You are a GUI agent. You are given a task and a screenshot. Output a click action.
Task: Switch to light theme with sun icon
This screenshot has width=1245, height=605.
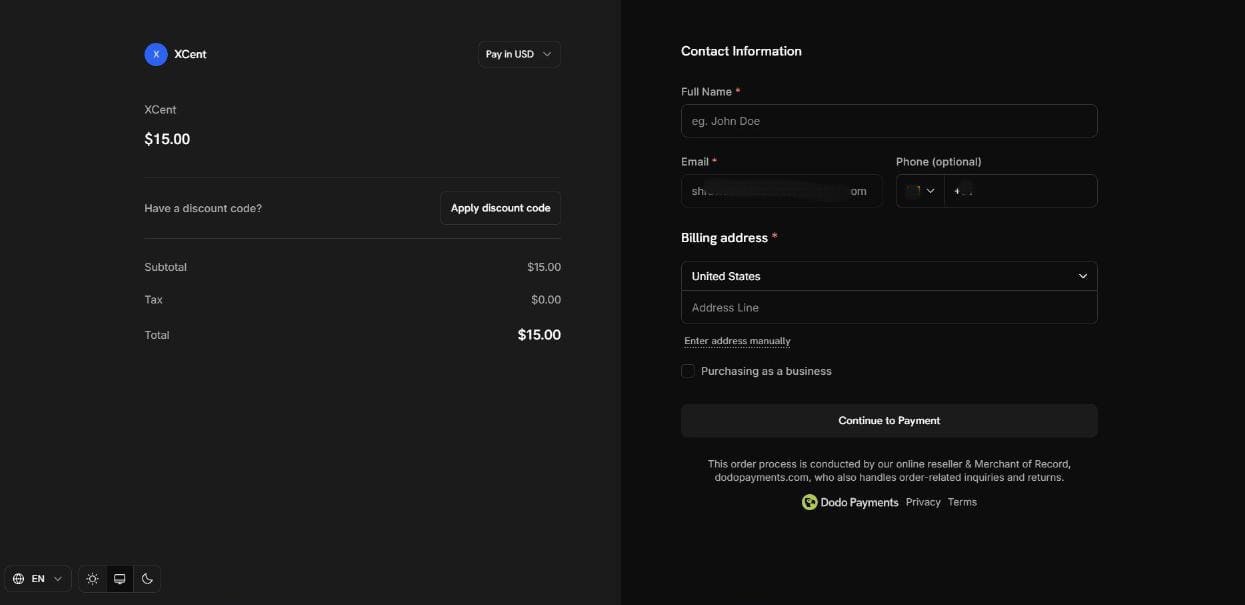92,578
